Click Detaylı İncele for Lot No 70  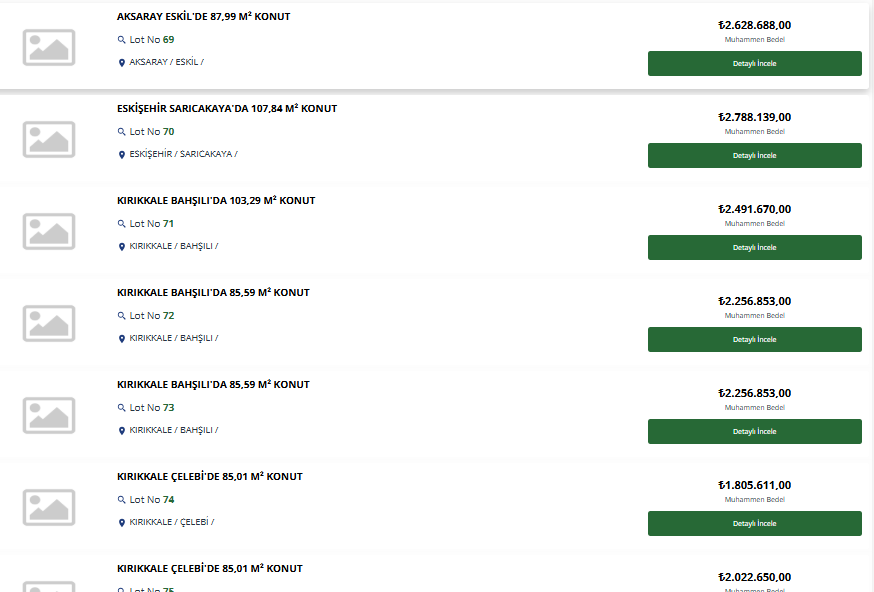pos(755,156)
